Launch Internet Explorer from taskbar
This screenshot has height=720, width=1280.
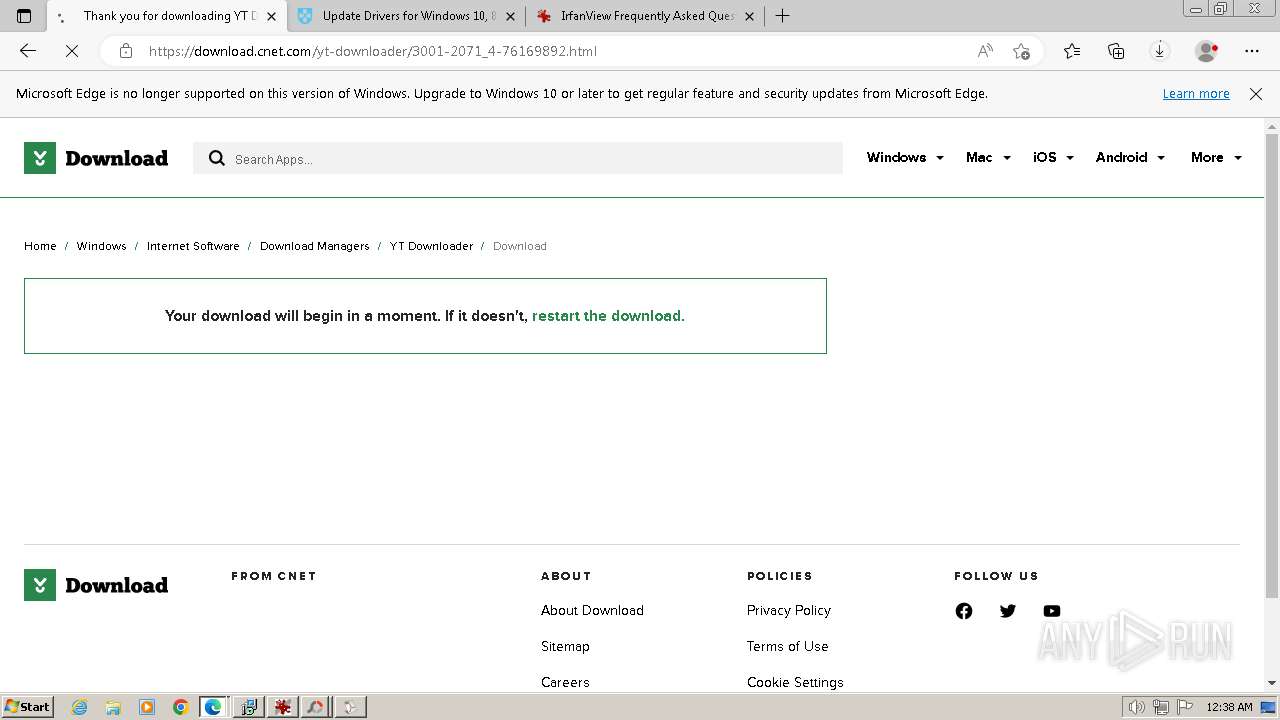[x=80, y=707]
